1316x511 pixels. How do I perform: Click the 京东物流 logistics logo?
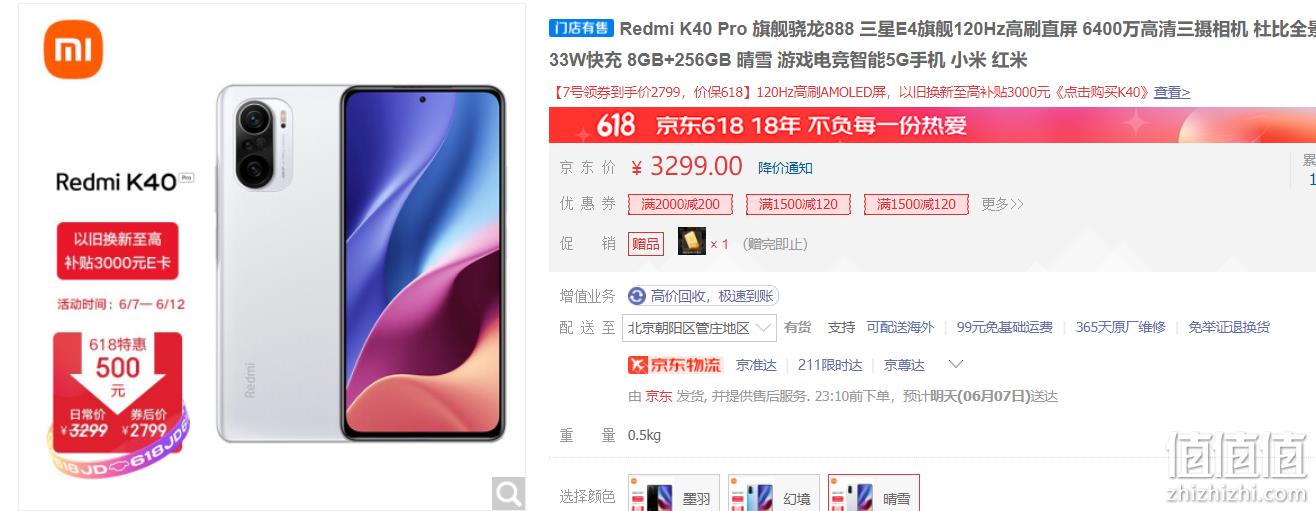674,365
